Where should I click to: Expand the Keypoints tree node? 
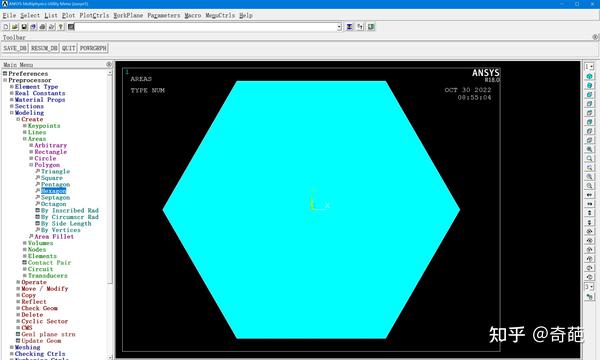pos(24,126)
